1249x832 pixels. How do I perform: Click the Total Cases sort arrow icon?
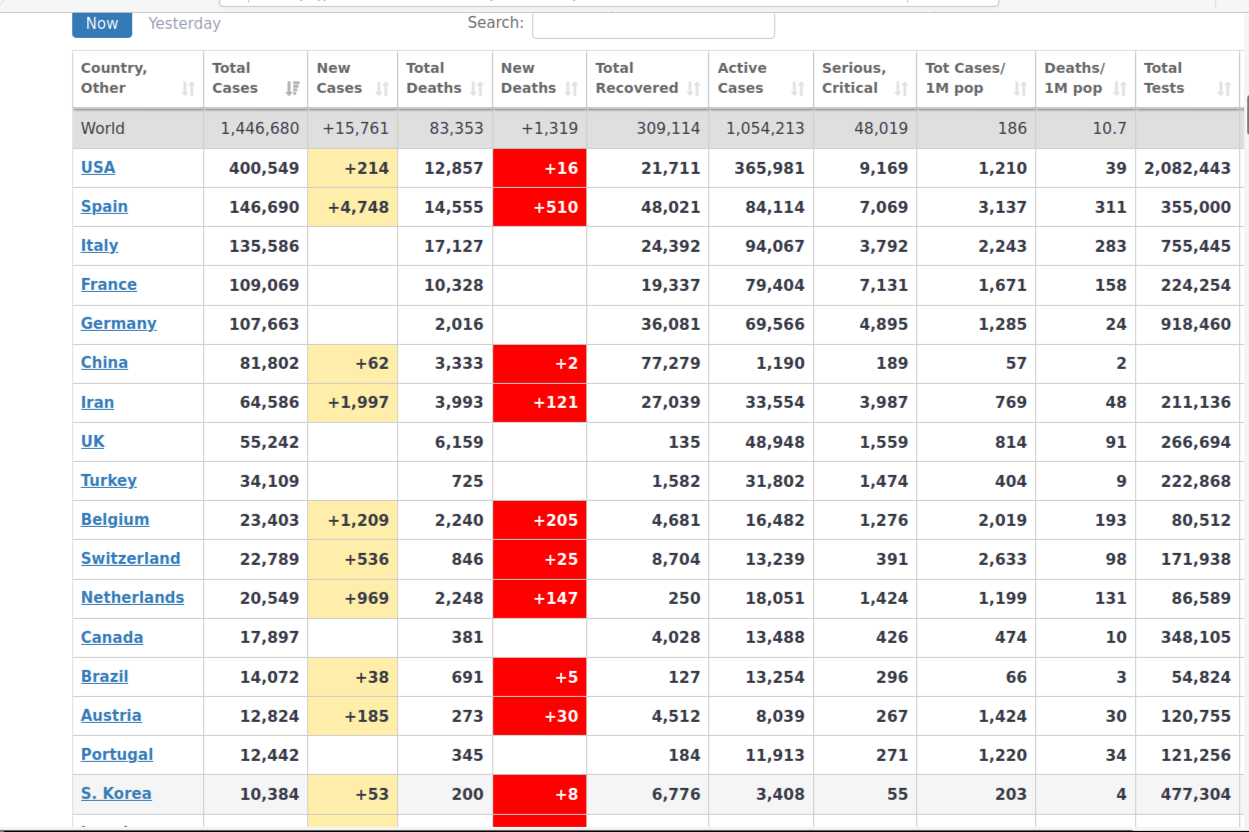292,89
